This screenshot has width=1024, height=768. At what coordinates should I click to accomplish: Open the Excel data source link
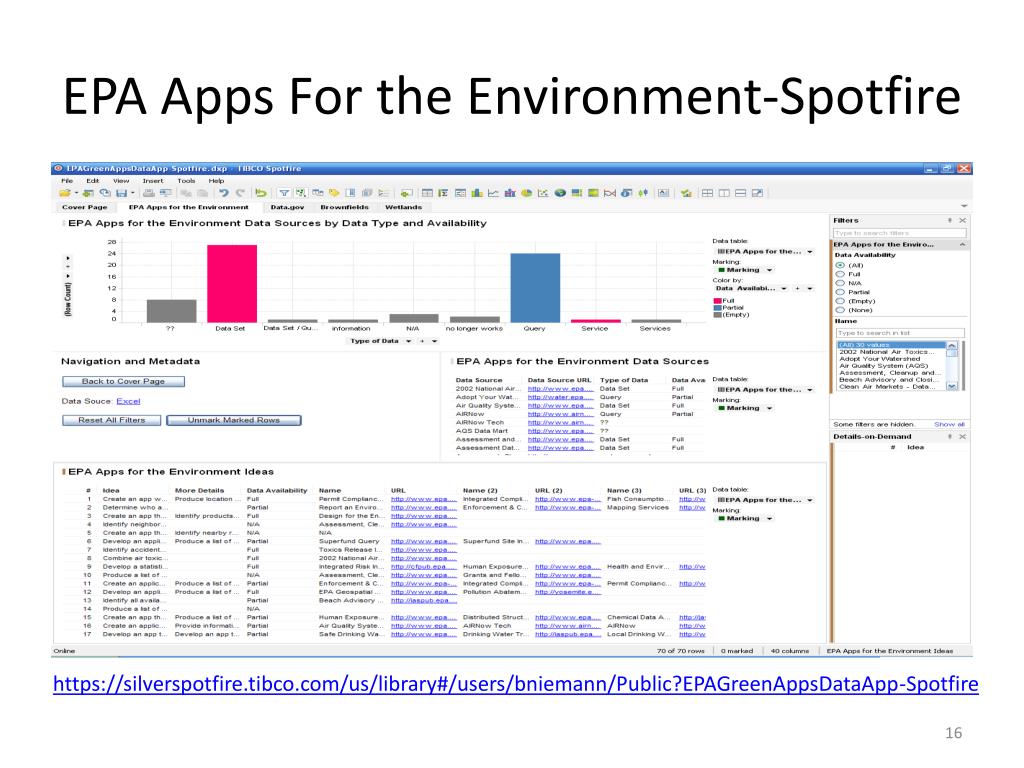tap(128, 401)
